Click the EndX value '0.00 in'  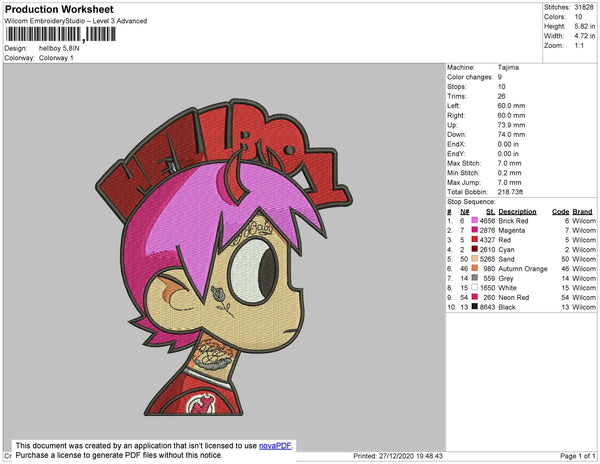[508, 144]
